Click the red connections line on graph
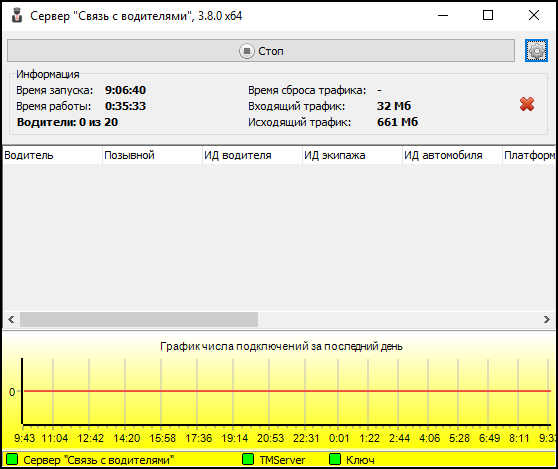The image size is (558, 469). (x=287, y=391)
